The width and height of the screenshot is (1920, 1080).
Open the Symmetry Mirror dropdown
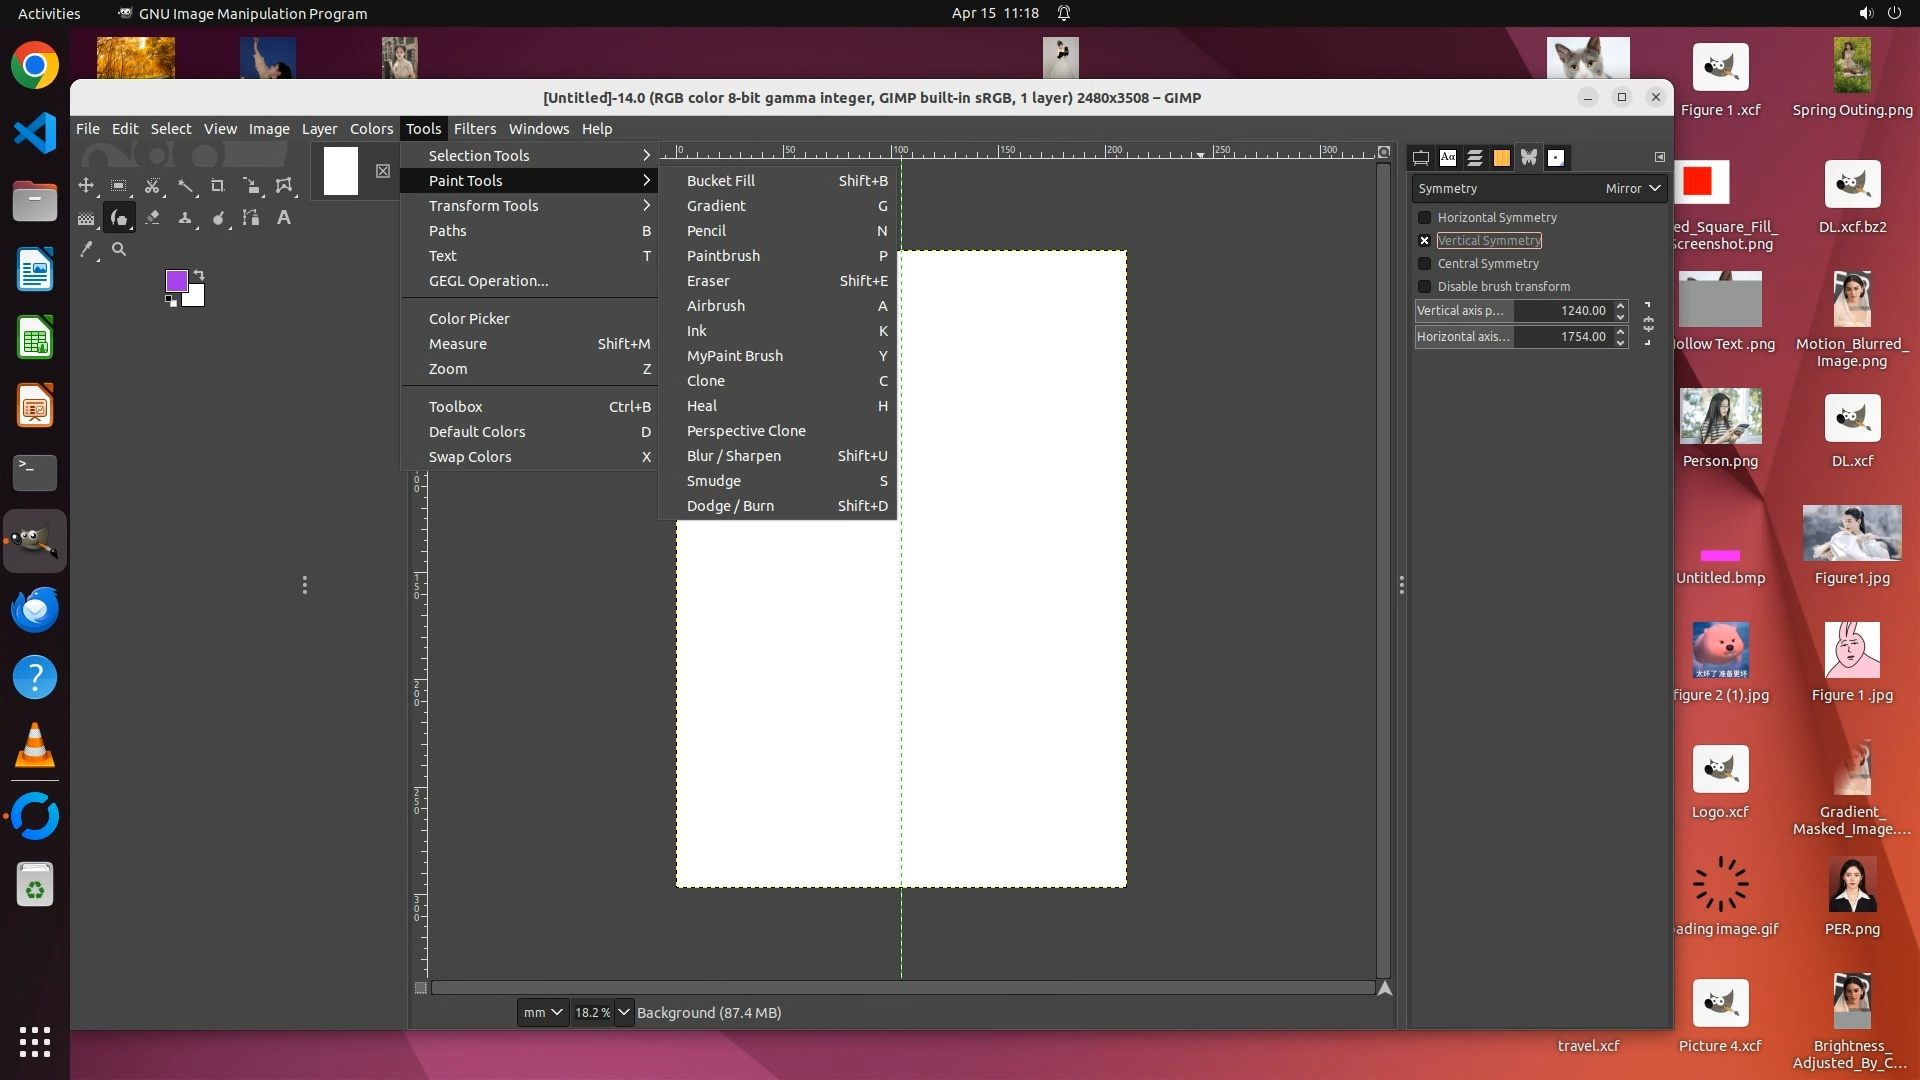pos(1633,189)
